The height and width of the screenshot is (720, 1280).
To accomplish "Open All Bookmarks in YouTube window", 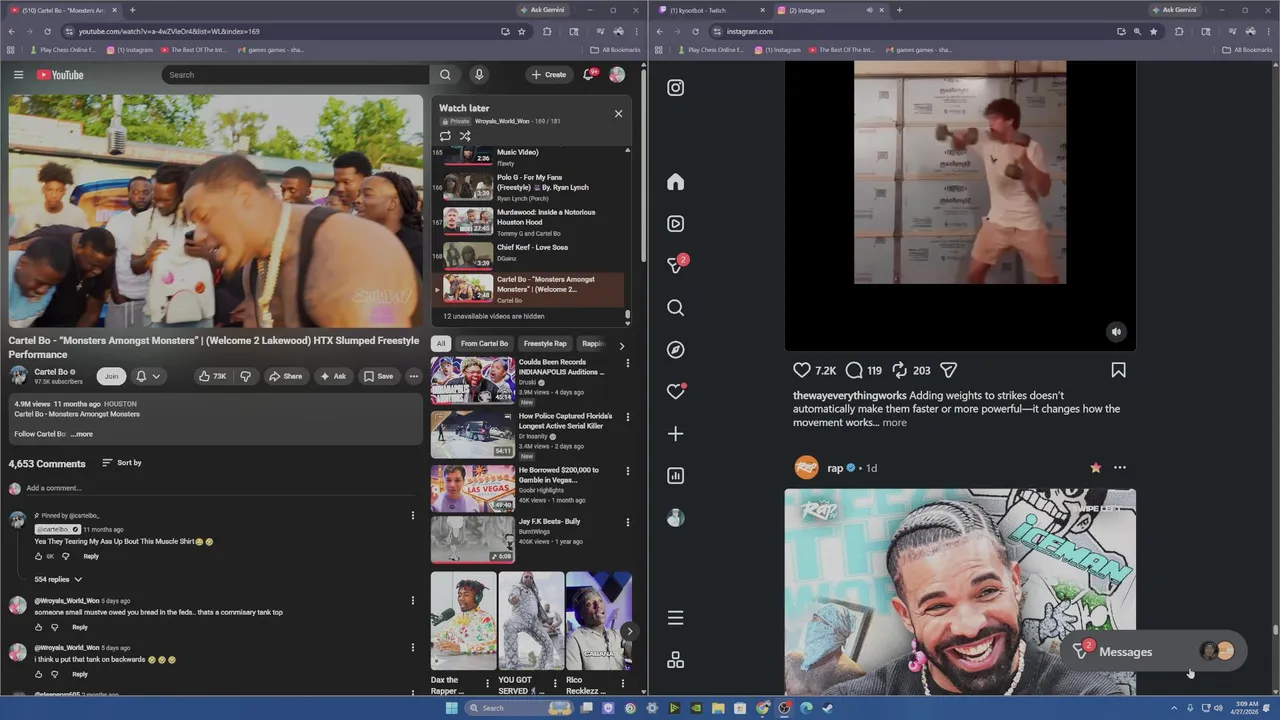I will click(x=615, y=49).
